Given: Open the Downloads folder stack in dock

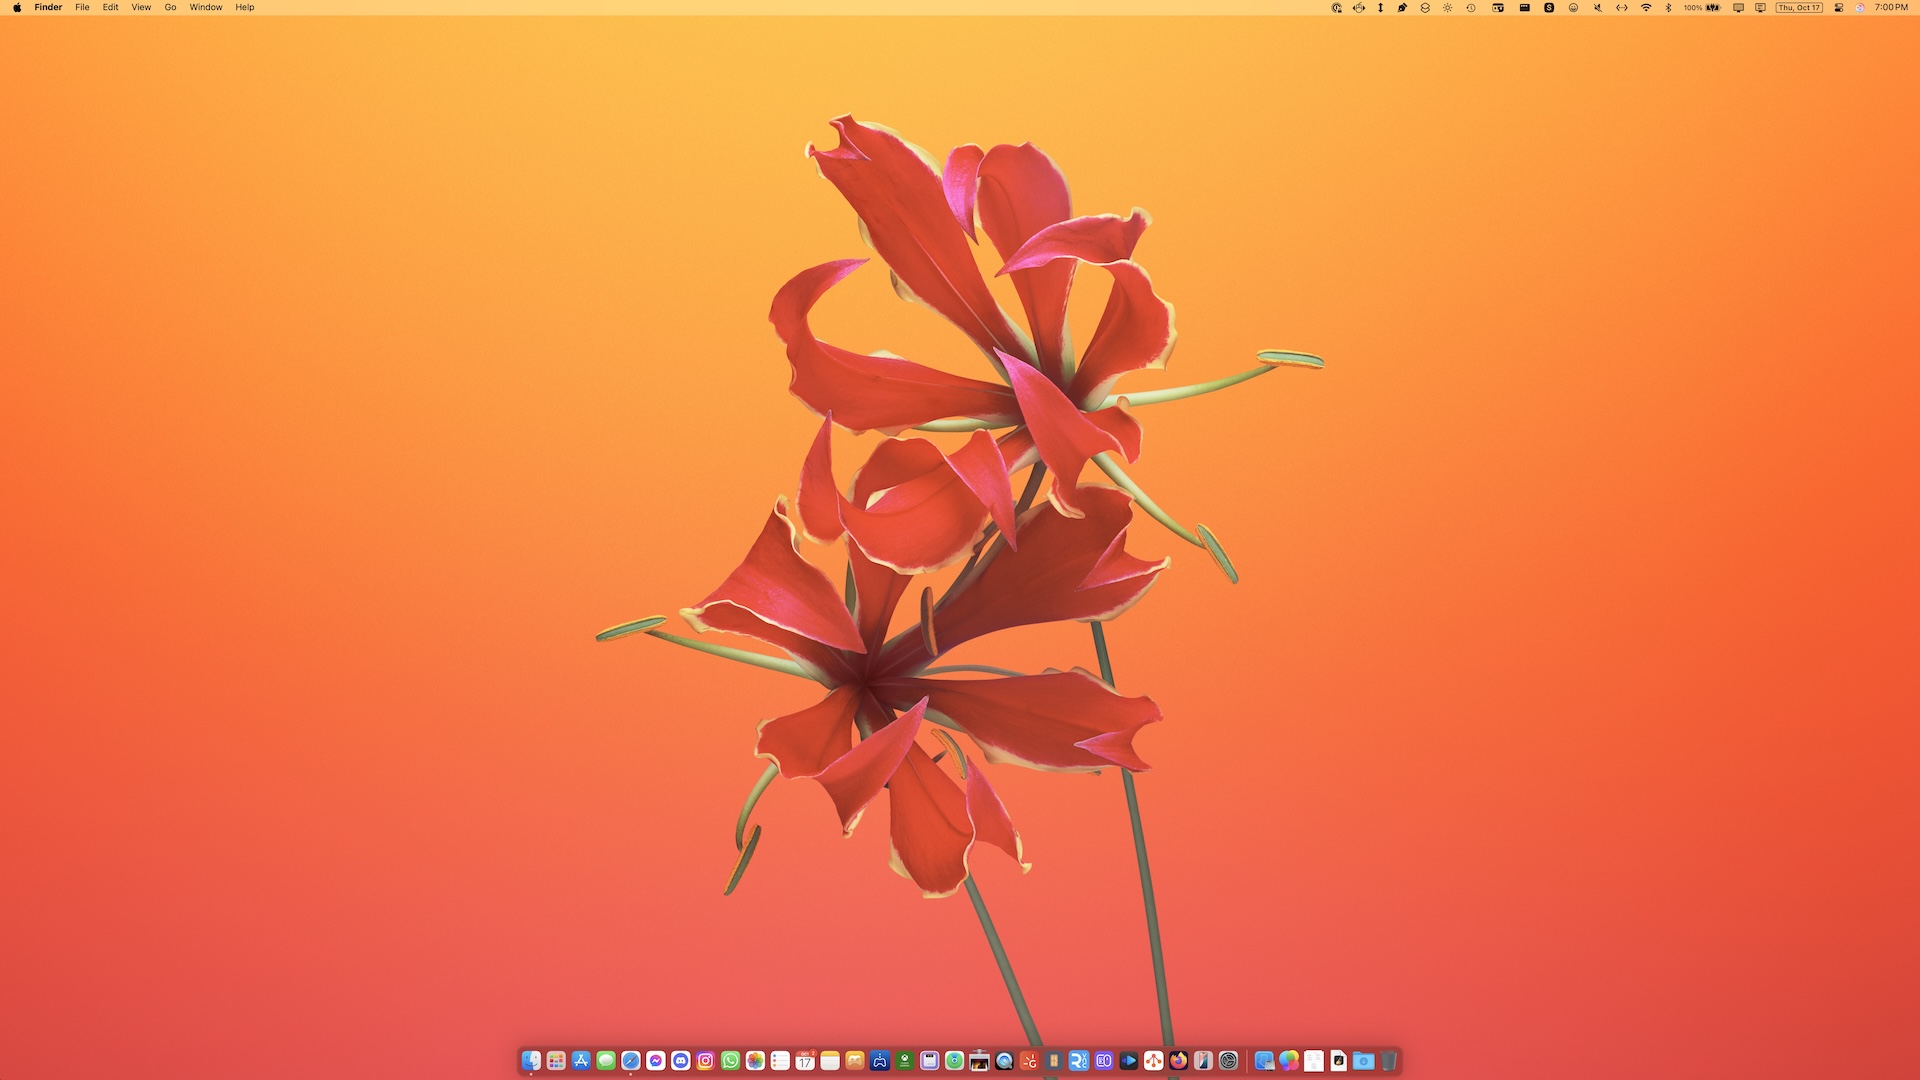Looking at the screenshot, I should tap(1364, 1061).
